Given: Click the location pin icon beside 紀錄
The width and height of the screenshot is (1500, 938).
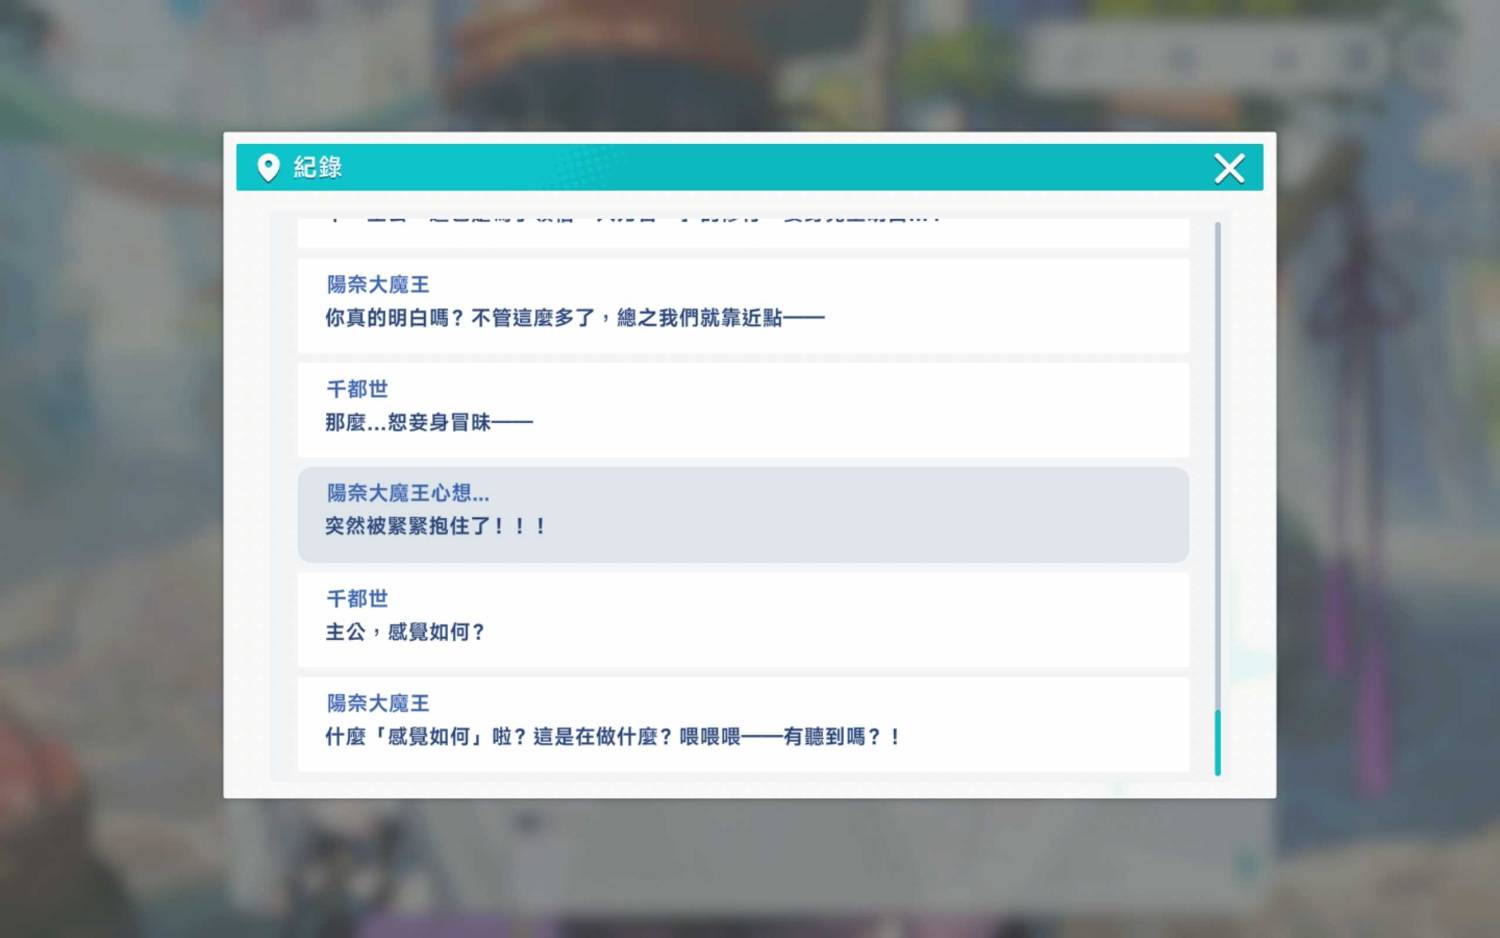Looking at the screenshot, I should point(268,168).
